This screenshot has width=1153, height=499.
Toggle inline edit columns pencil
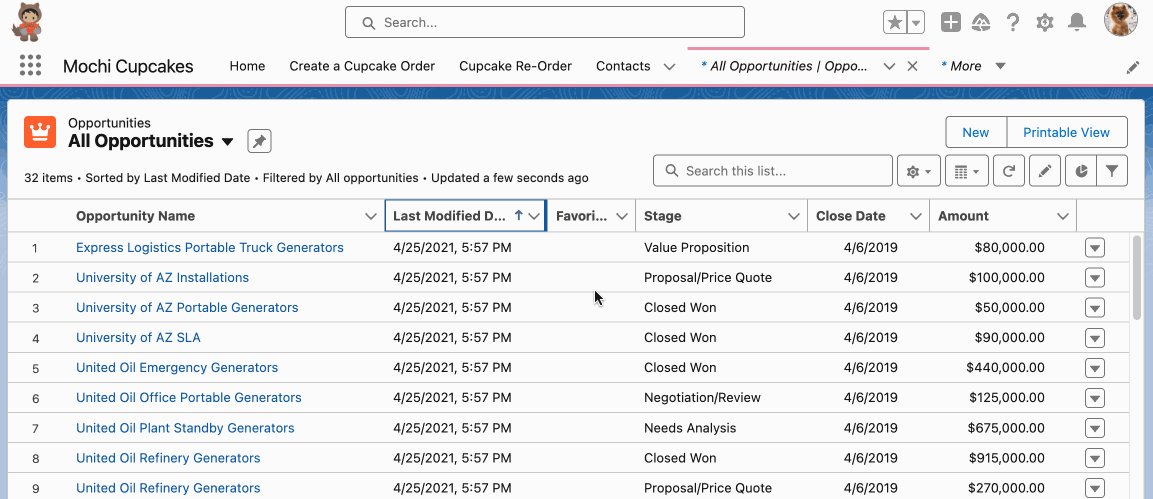pyautogui.click(x=1045, y=171)
